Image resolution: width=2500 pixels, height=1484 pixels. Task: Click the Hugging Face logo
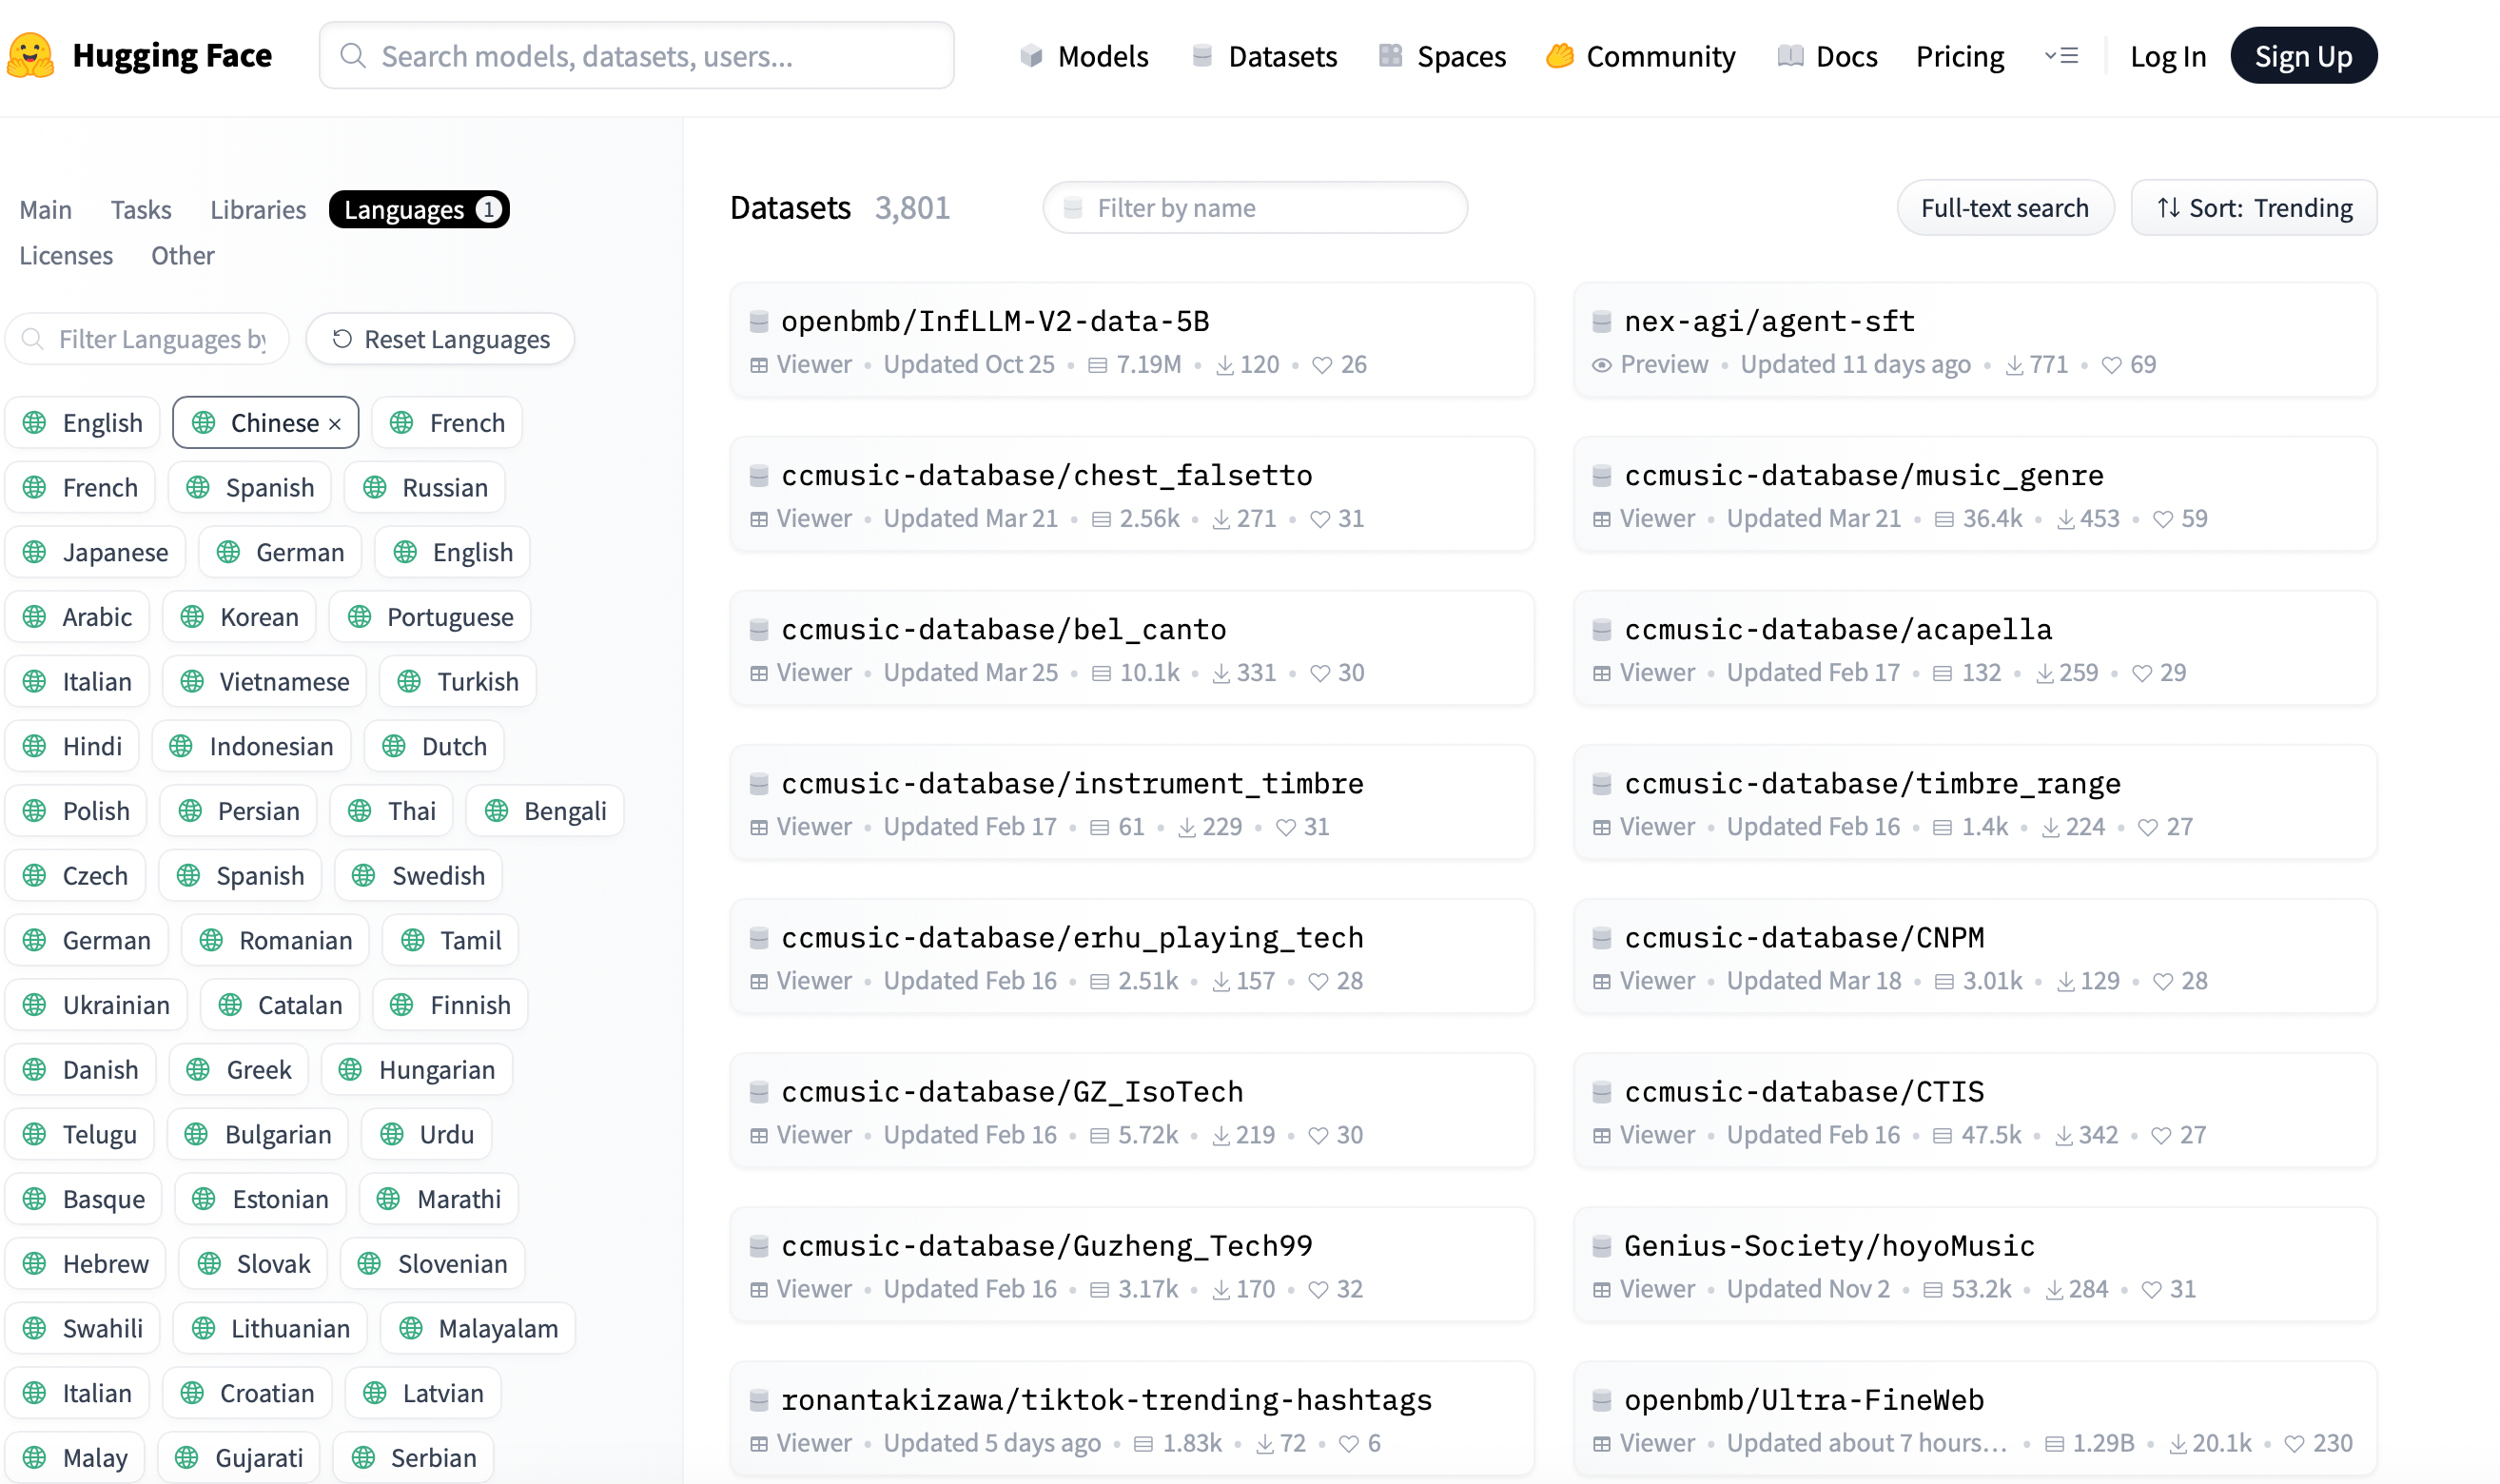[30, 55]
